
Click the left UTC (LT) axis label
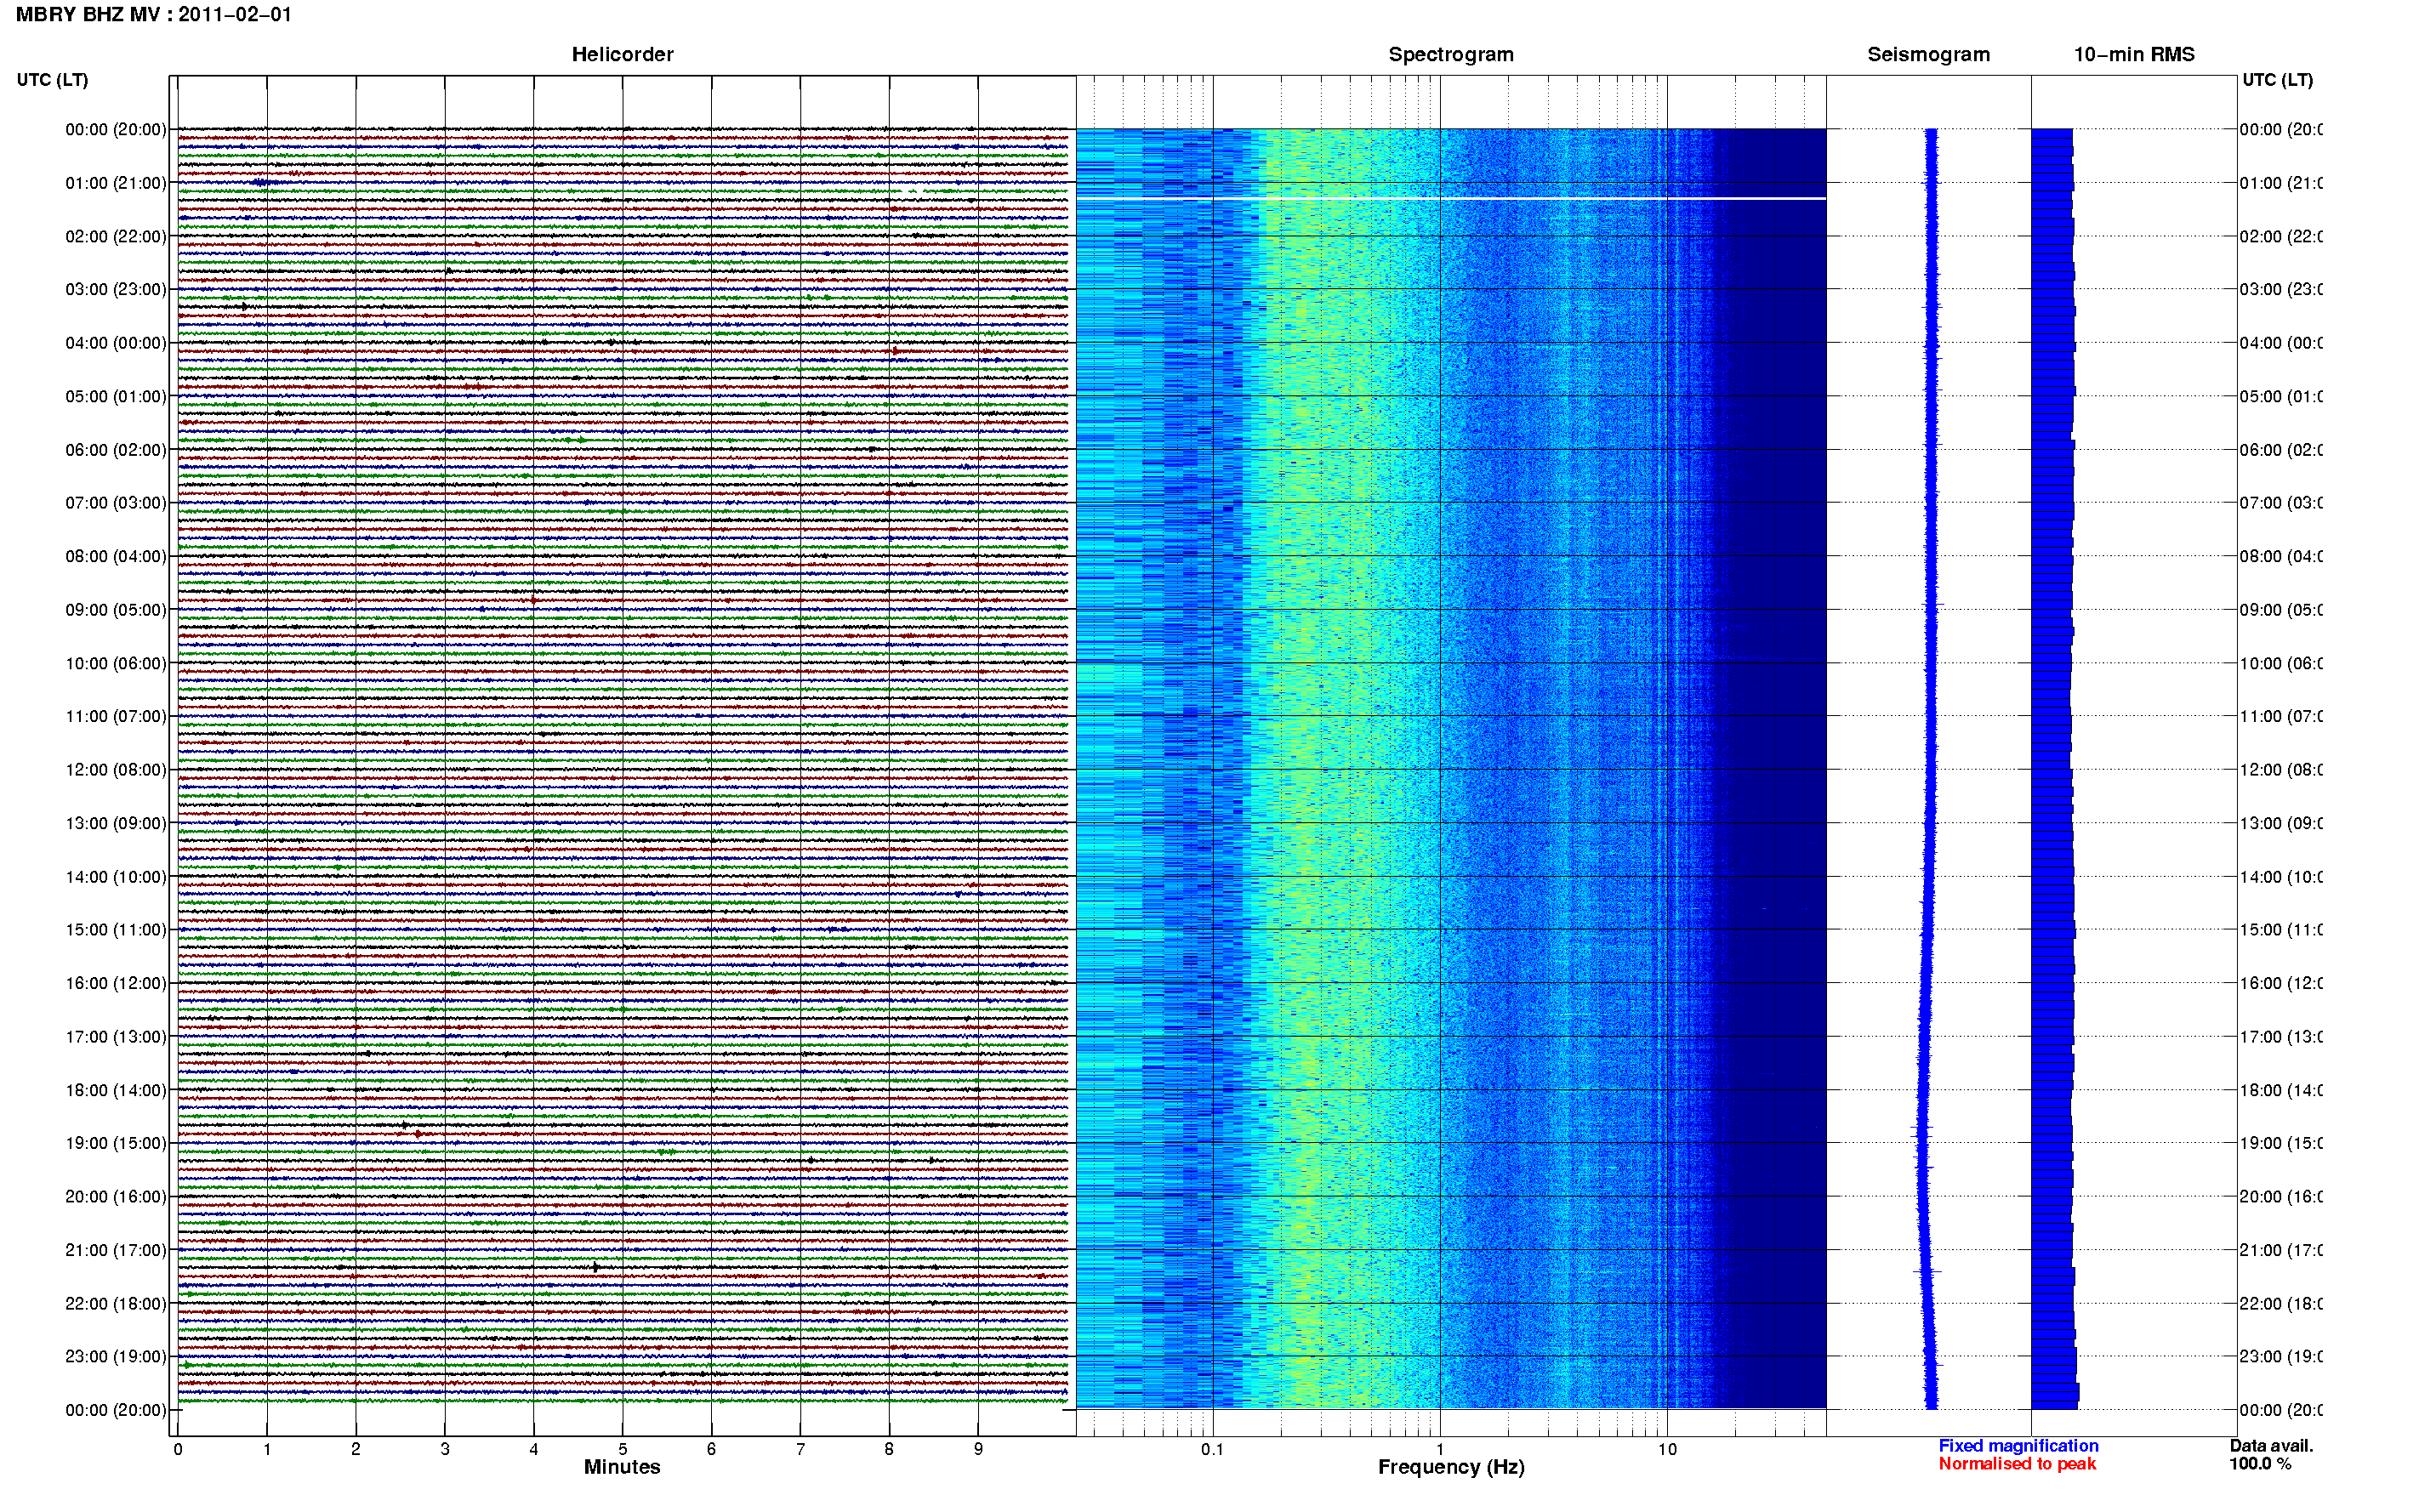coord(52,80)
